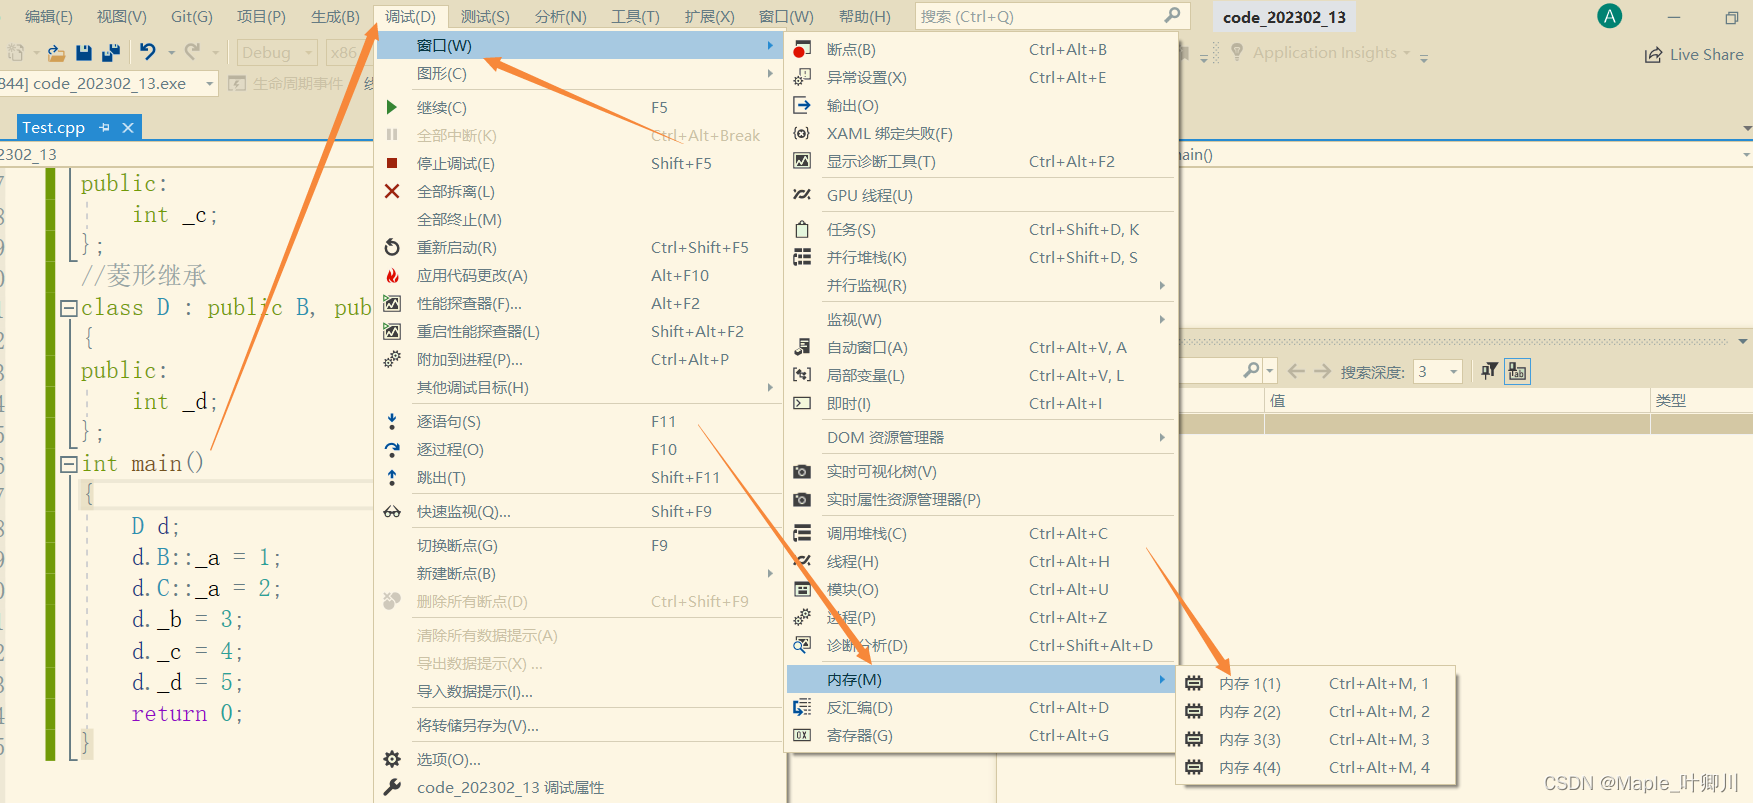Choose Memory 3 (内存 3) from submenu
Viewport: 1753px width, 803px height.
tap(1316, 739)
